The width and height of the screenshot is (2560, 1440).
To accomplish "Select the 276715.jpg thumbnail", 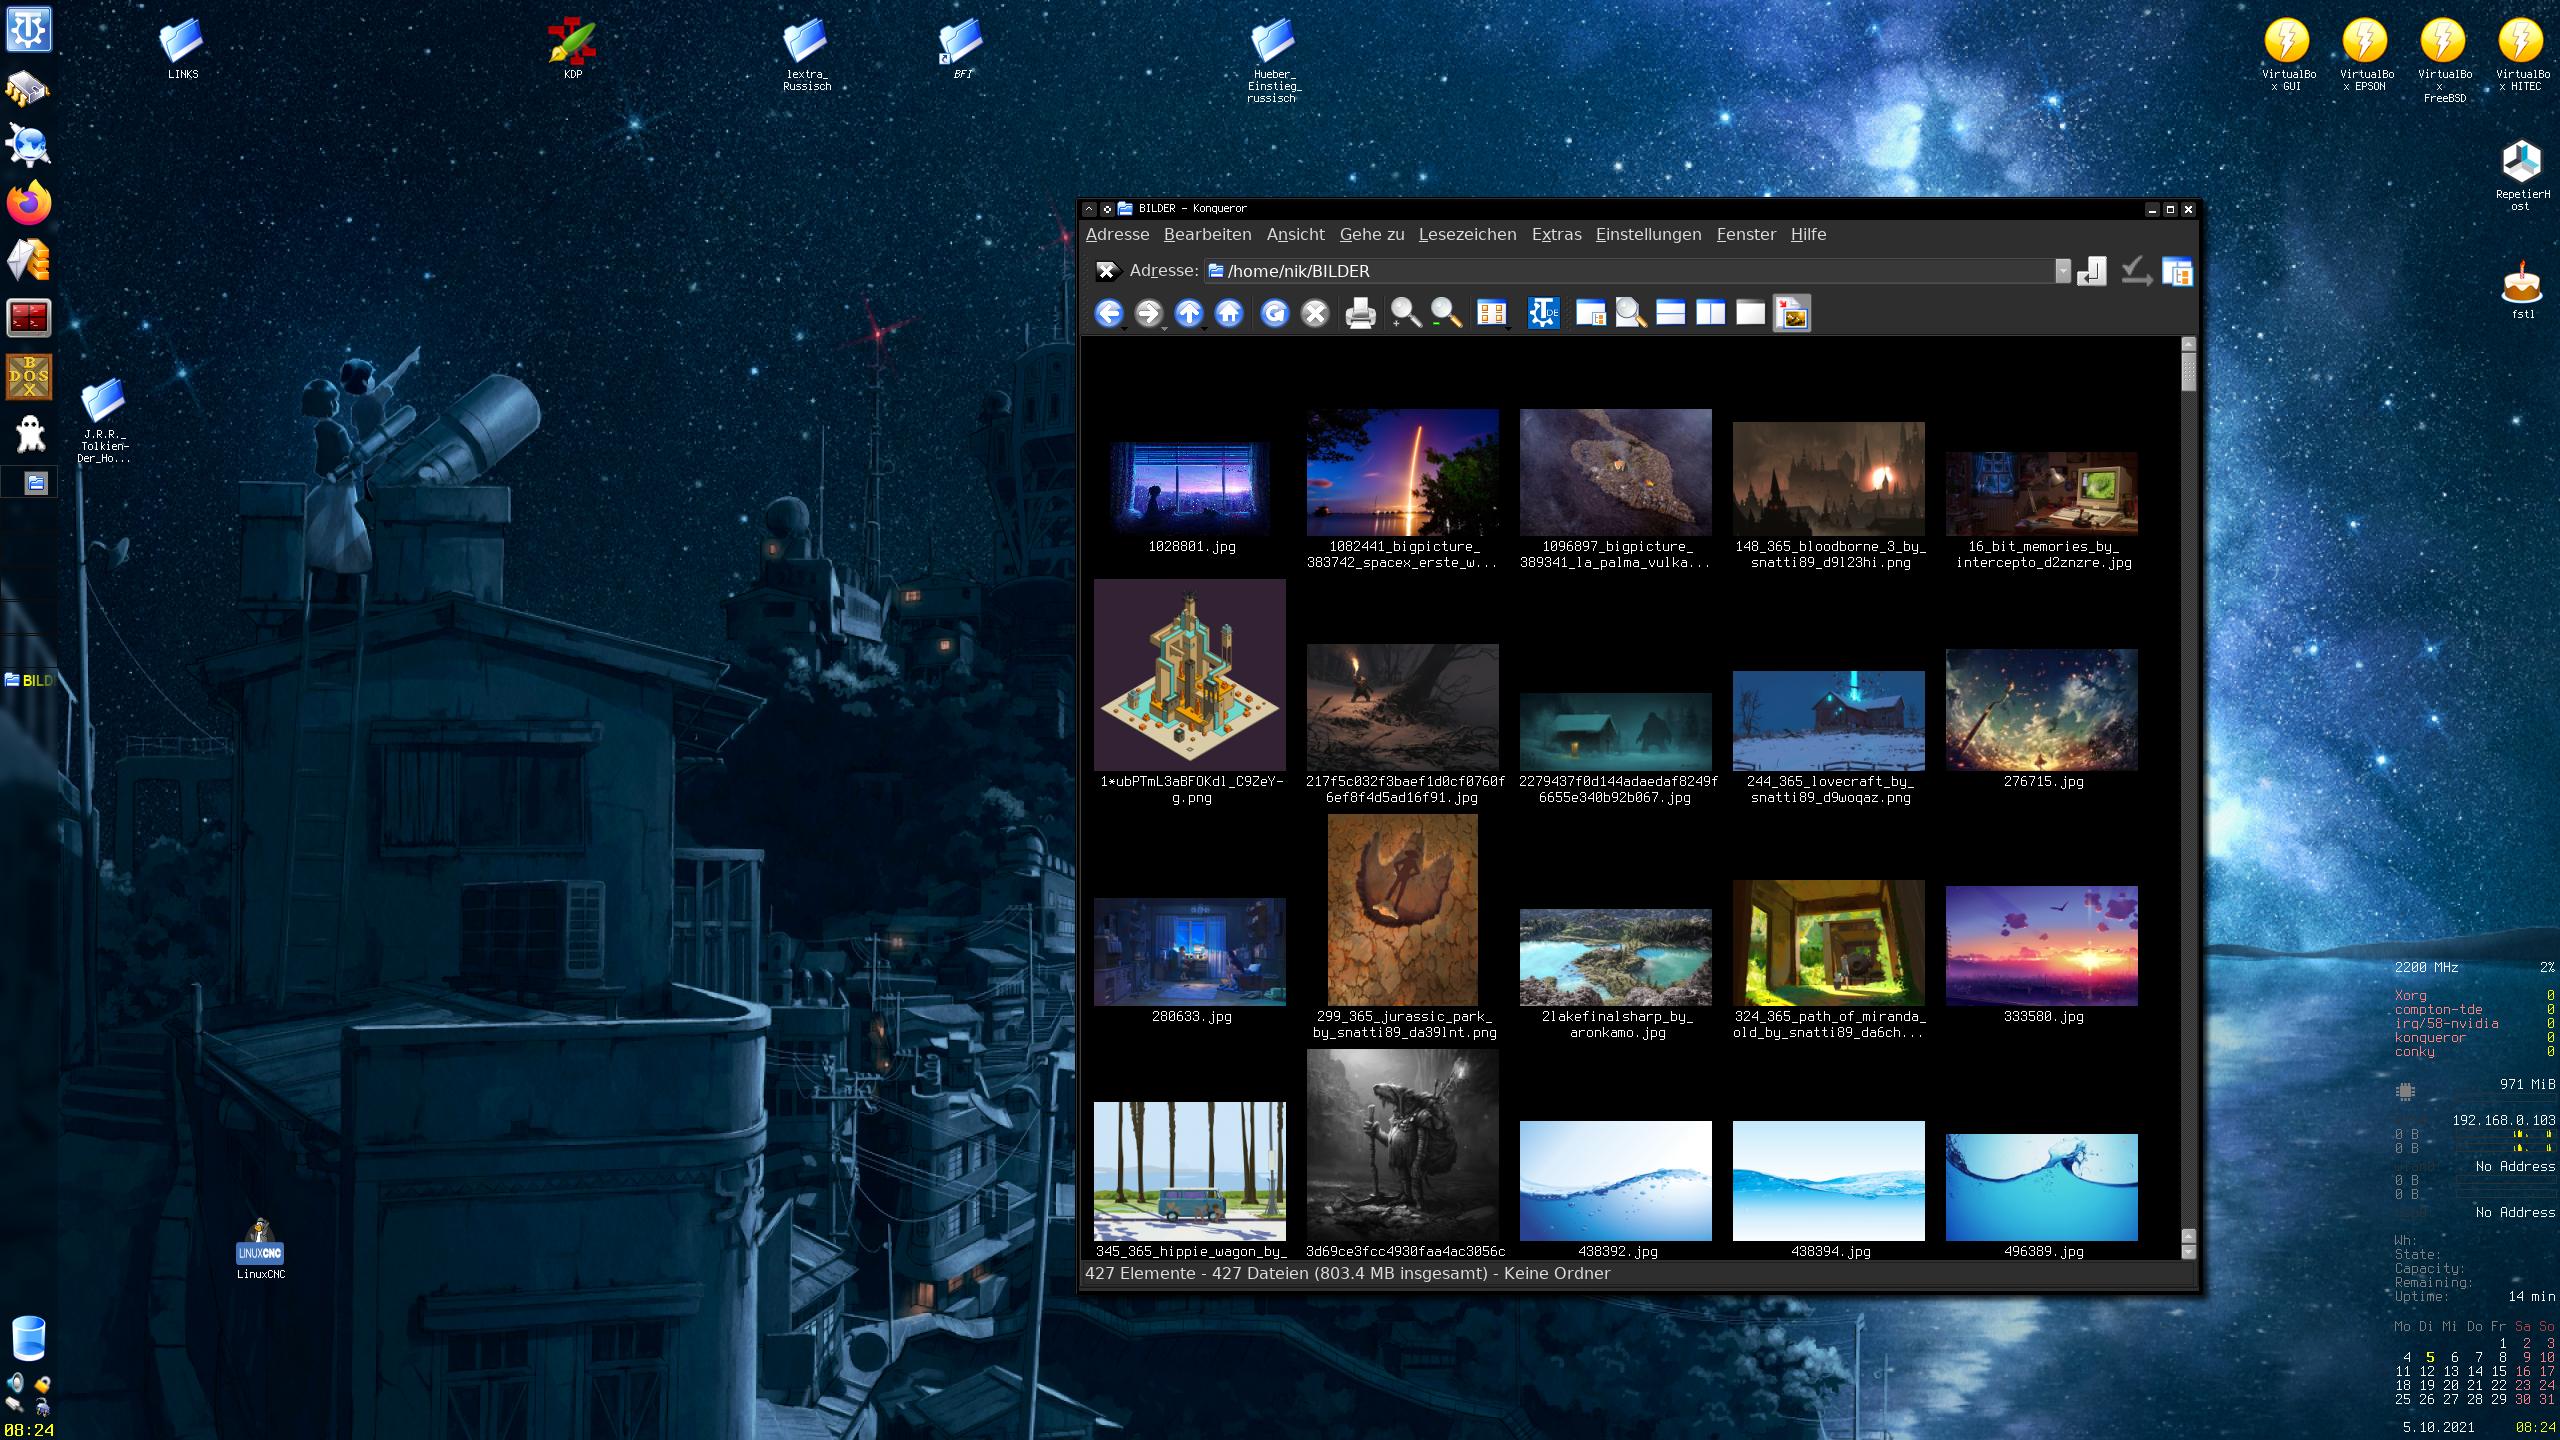I will coord(2041,710).
